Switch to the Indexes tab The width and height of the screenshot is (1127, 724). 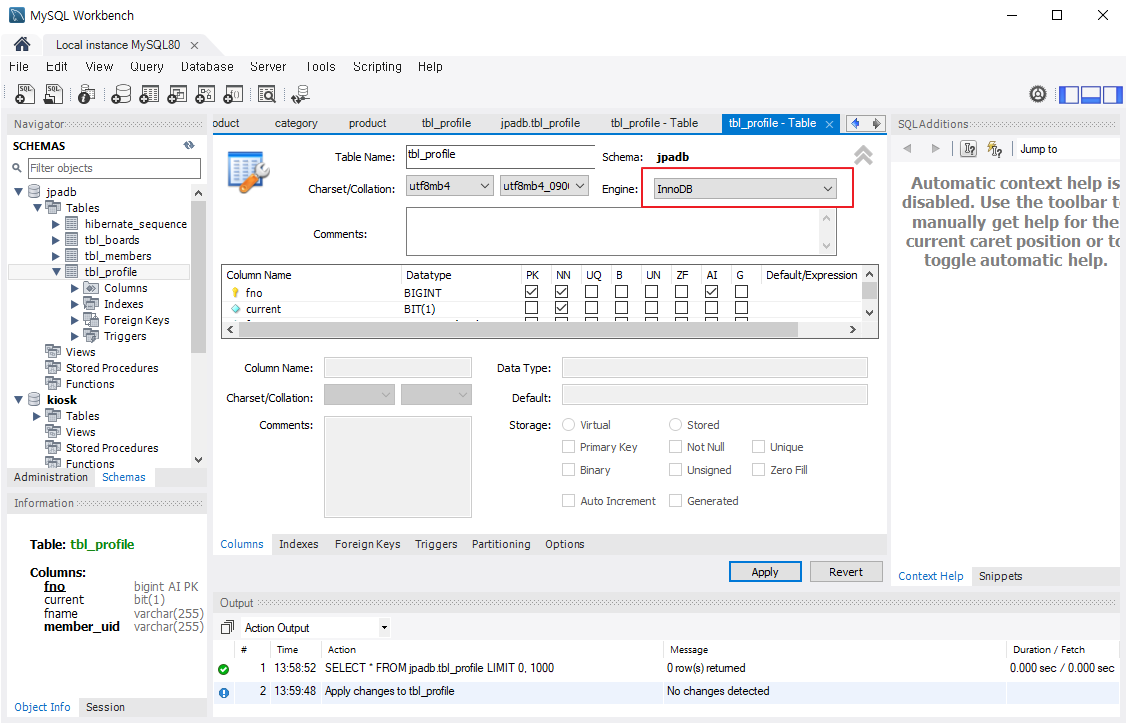(x=298, y=544)
